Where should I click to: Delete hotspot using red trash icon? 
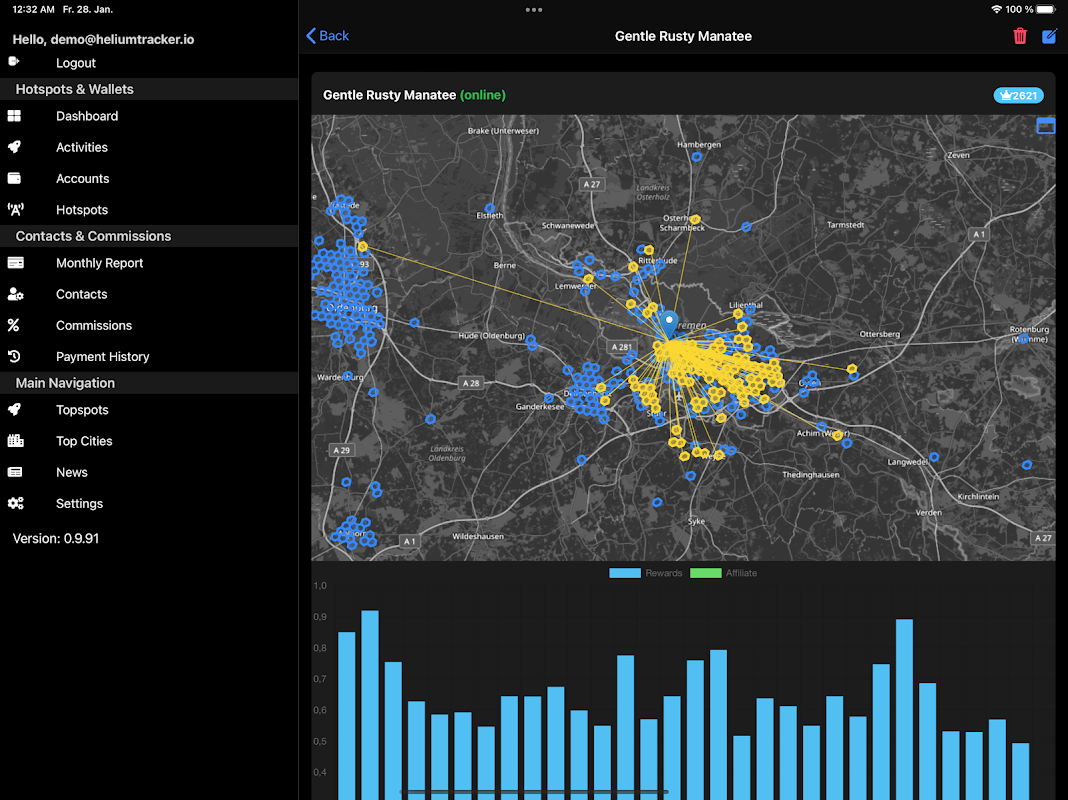pyautogui.click(x=1020, y=36)
